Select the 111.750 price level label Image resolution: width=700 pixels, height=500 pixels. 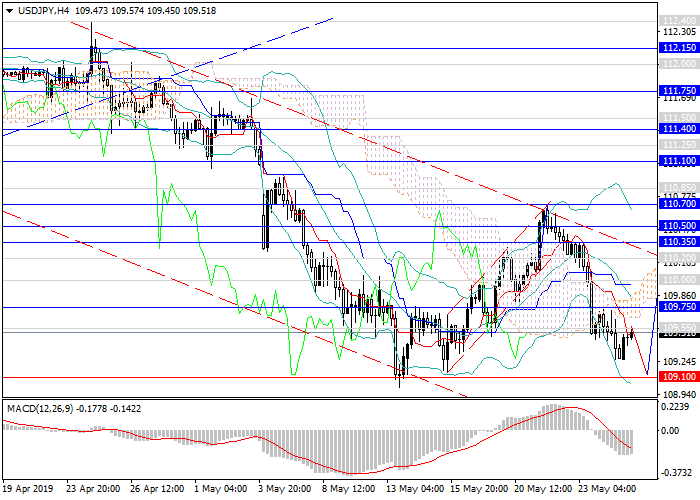tap(678, 90)
